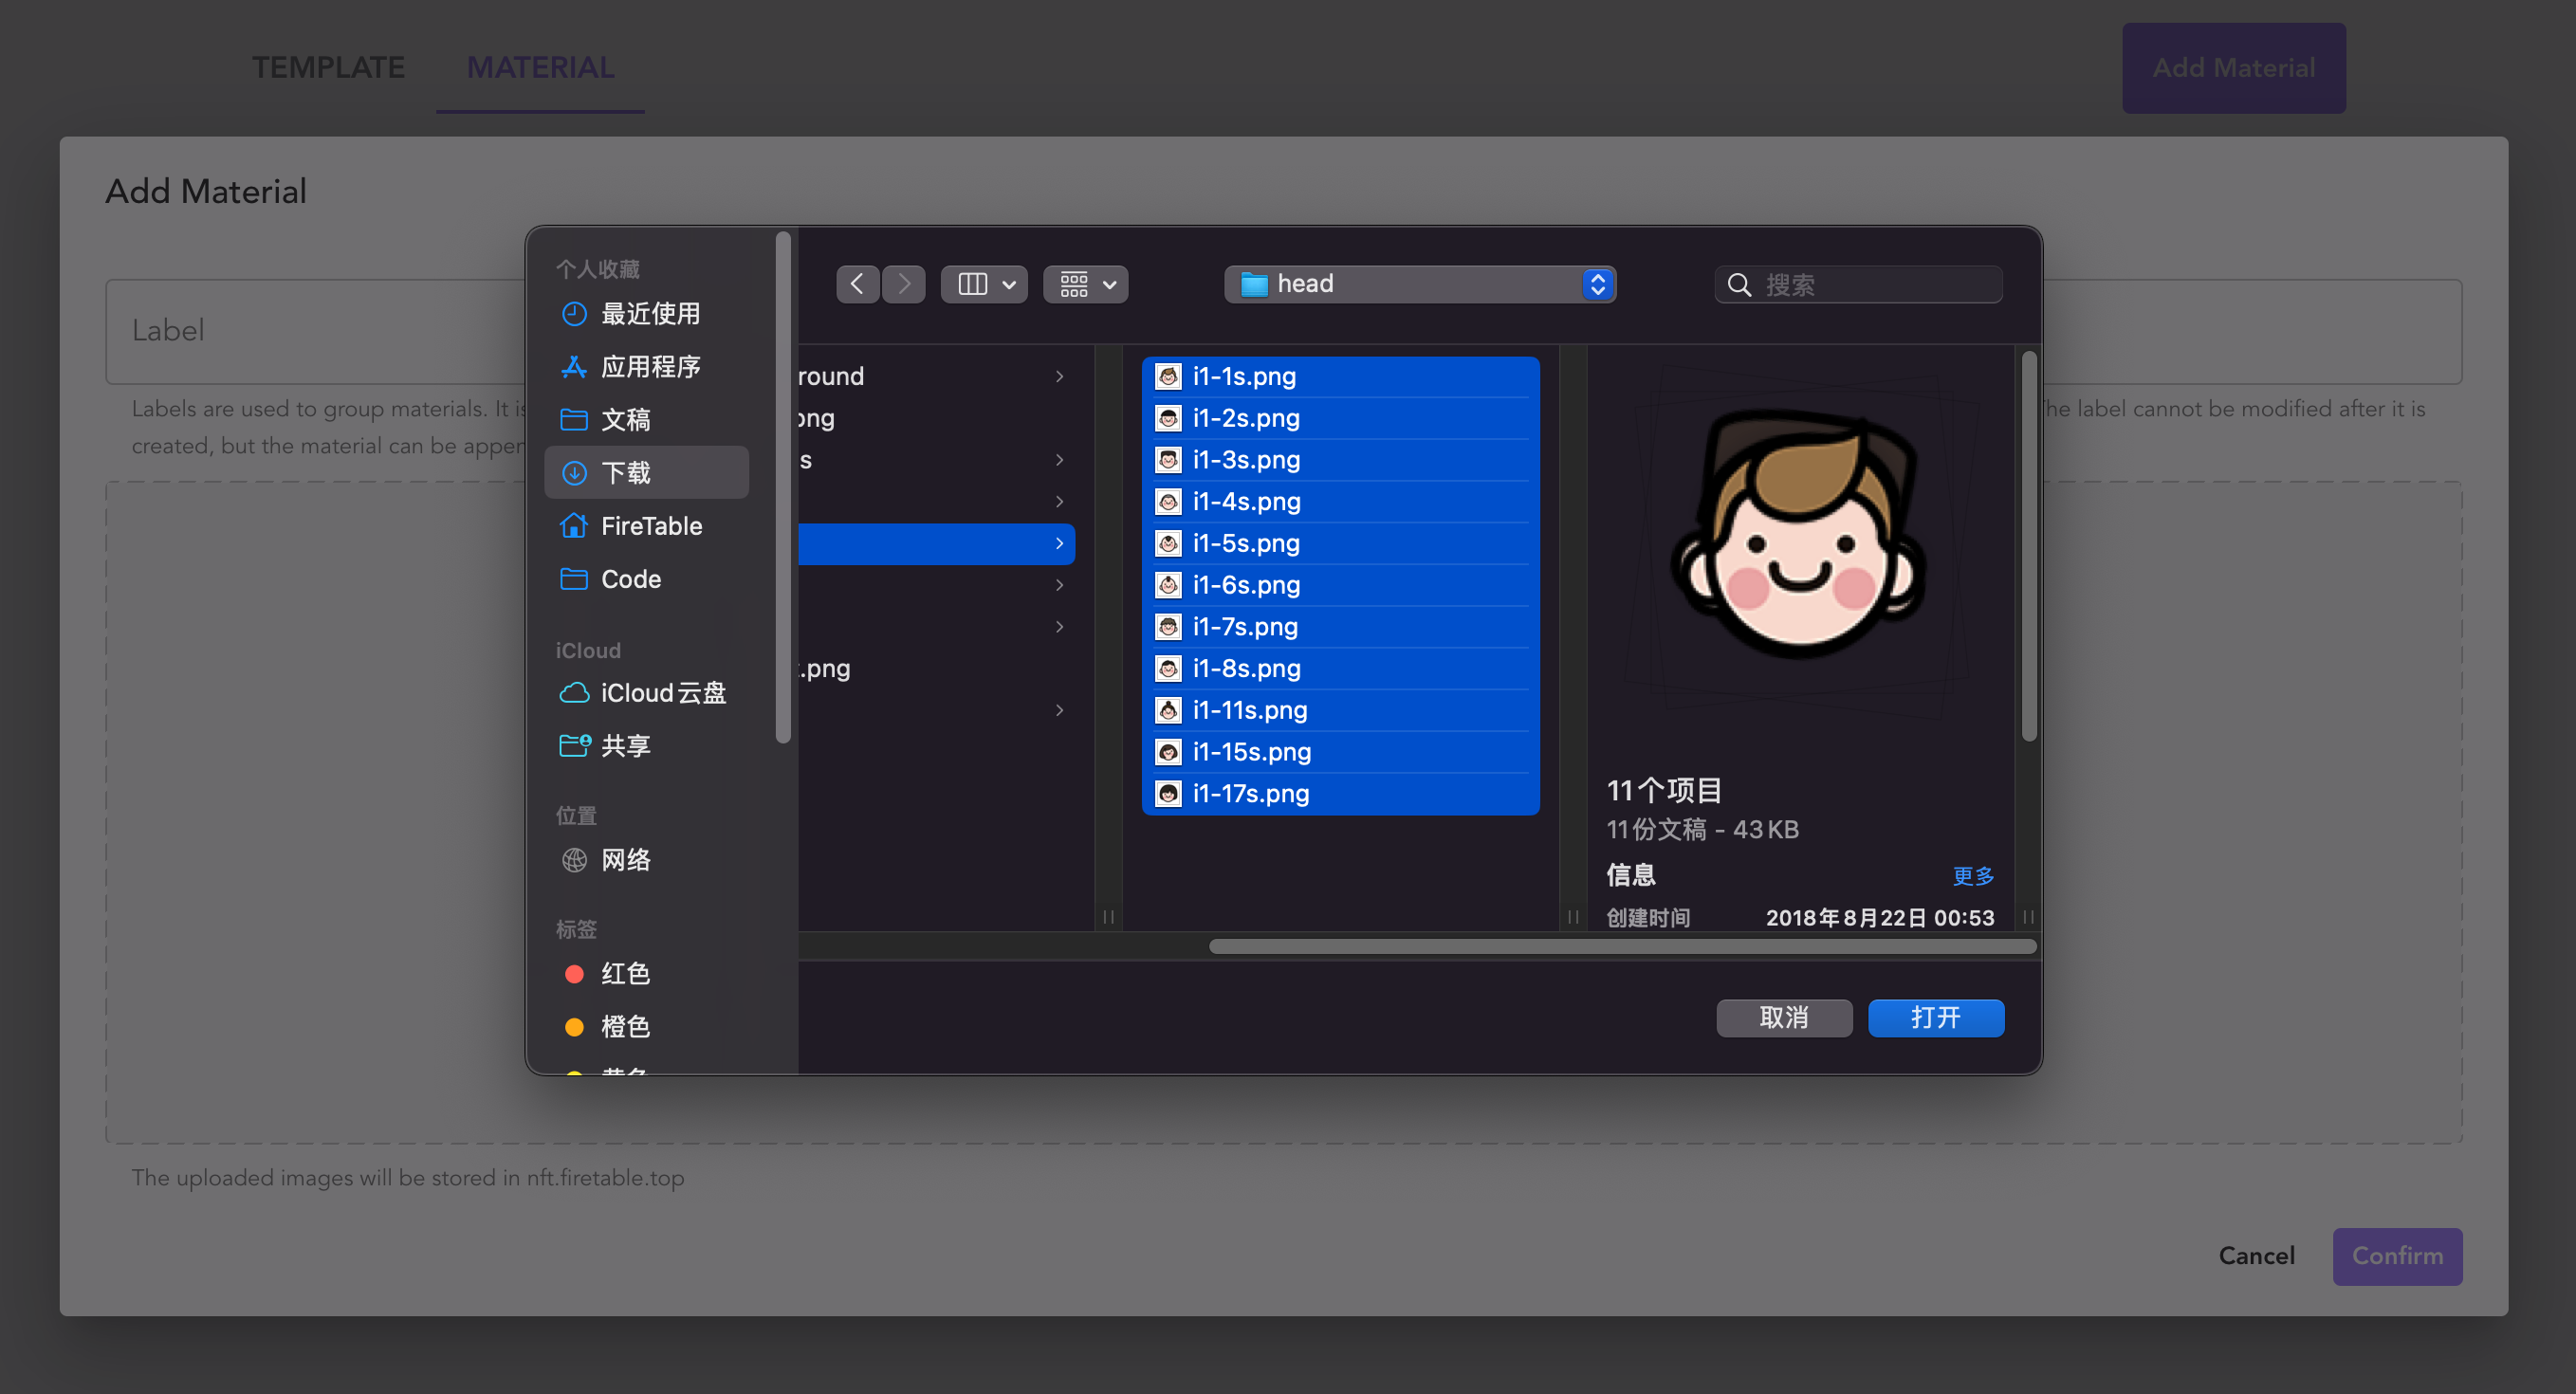Open Network (网络) location in sidebar
This screenshot has height=1394, width=2576.
[625, 860]
